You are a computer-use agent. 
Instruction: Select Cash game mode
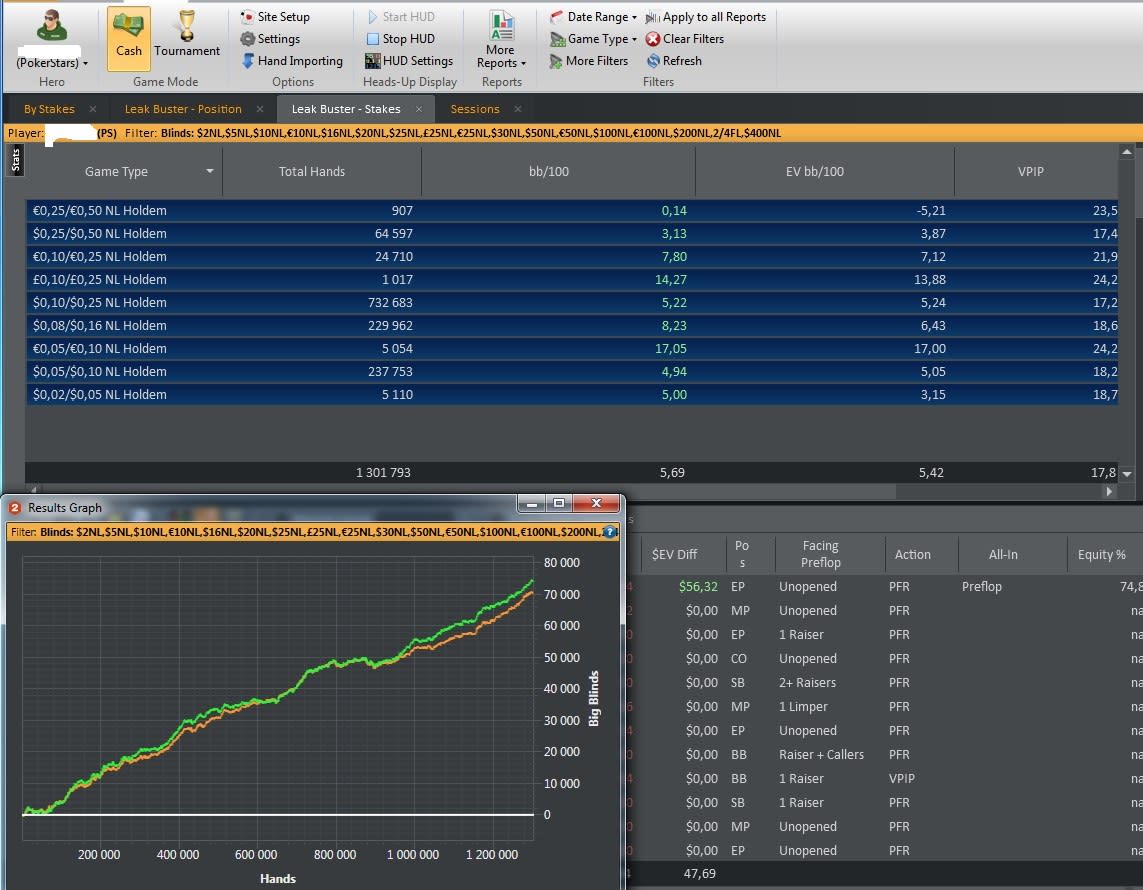pos(128,38)
